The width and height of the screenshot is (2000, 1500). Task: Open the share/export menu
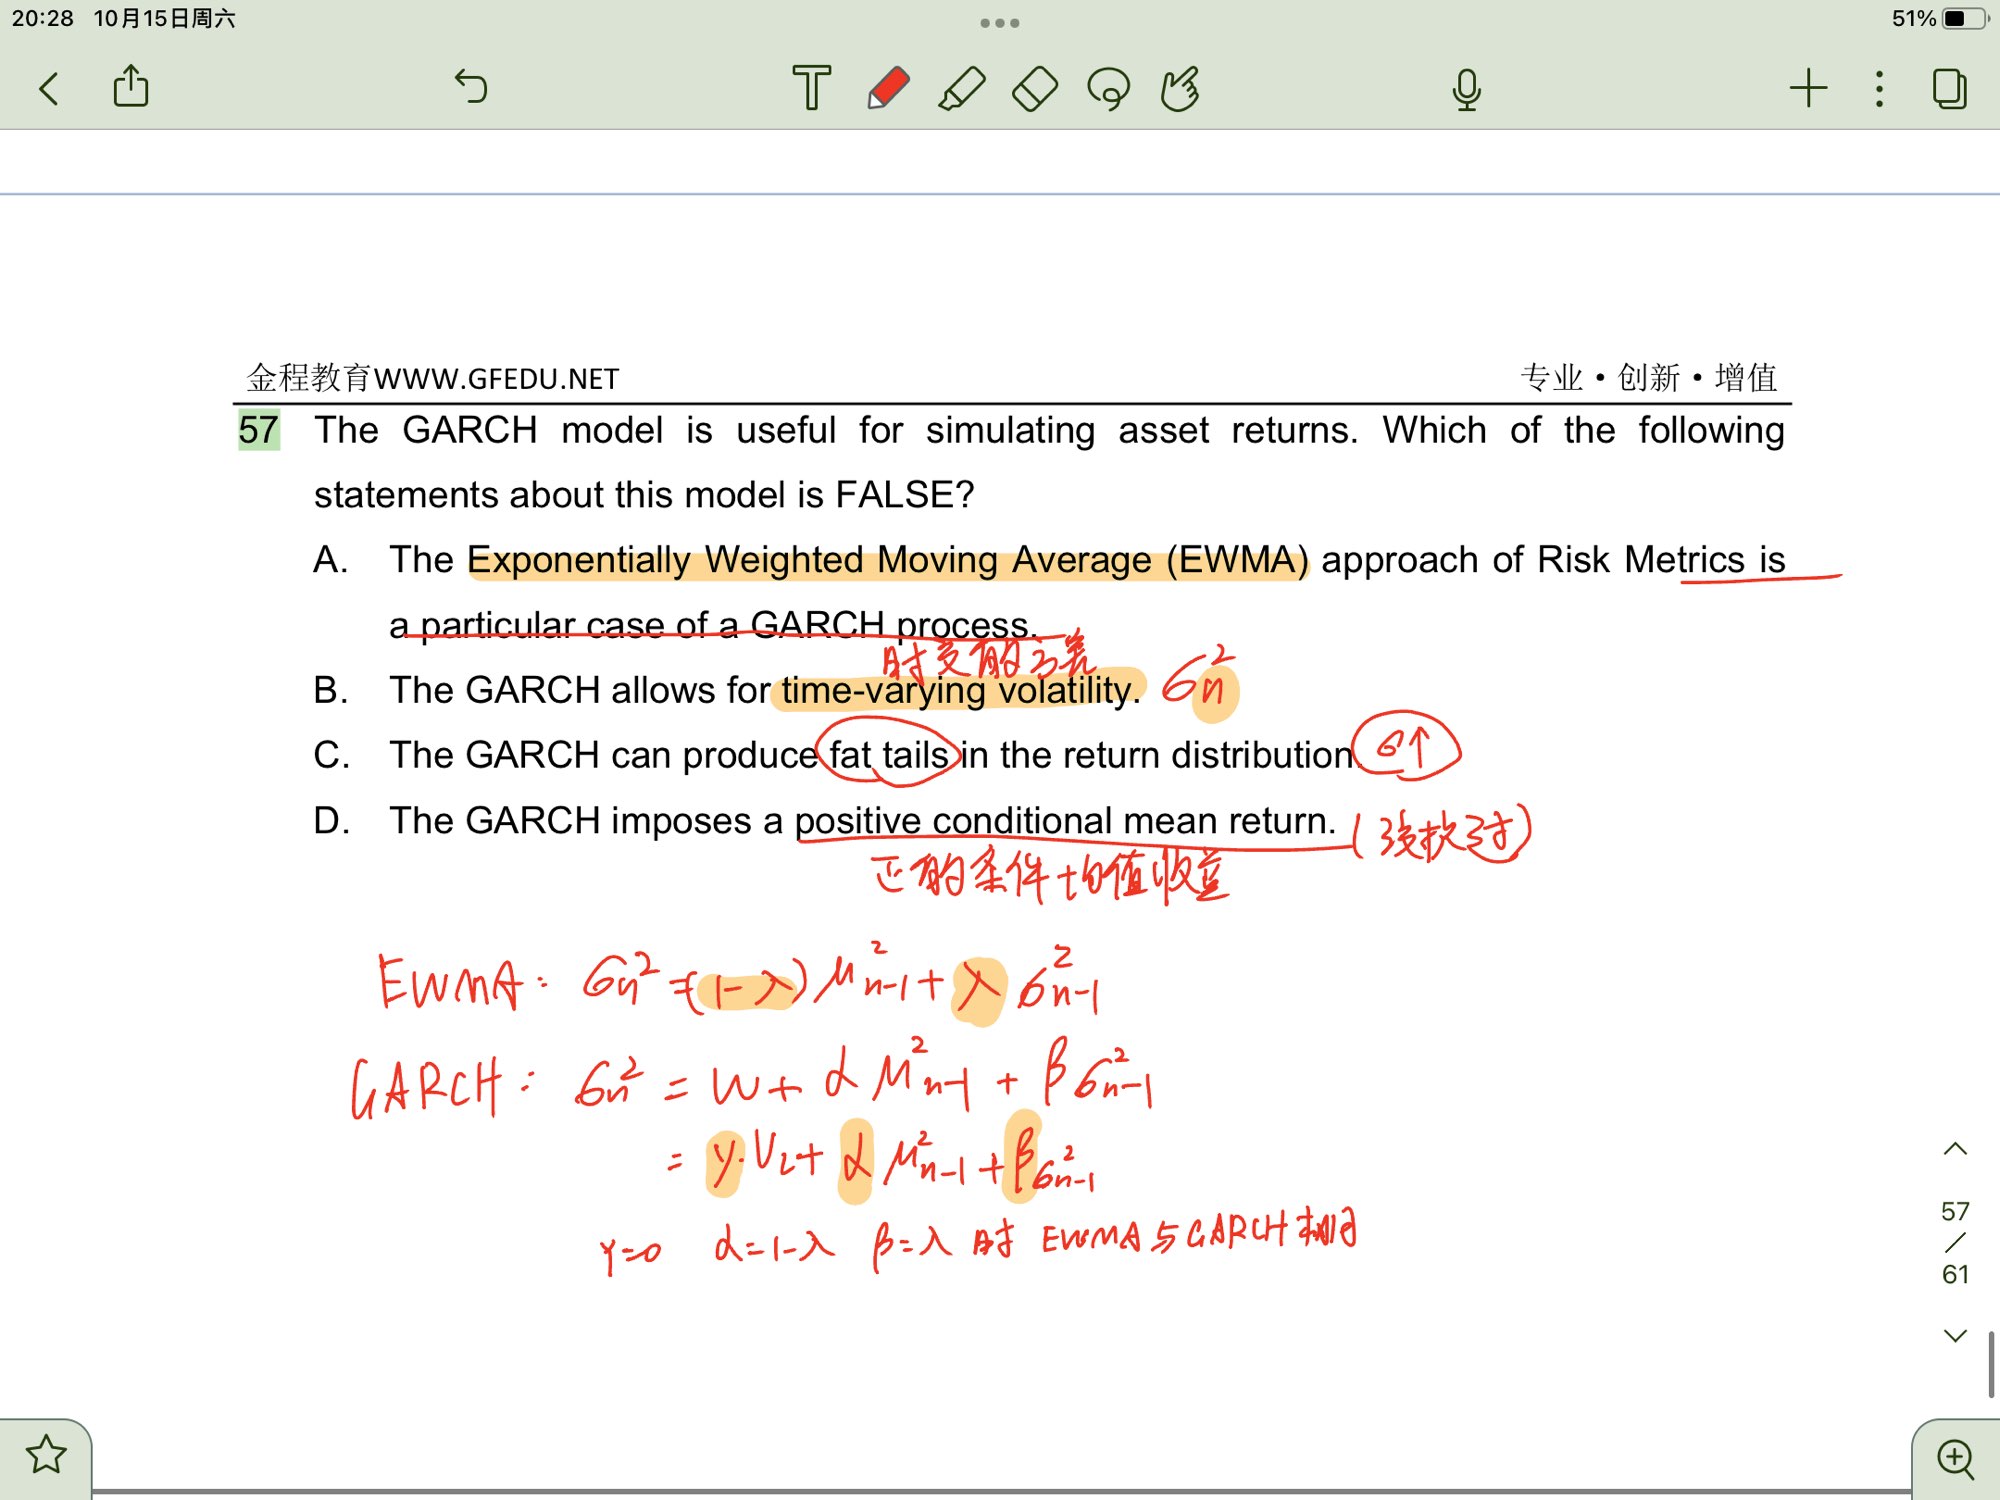click(131, 87)
